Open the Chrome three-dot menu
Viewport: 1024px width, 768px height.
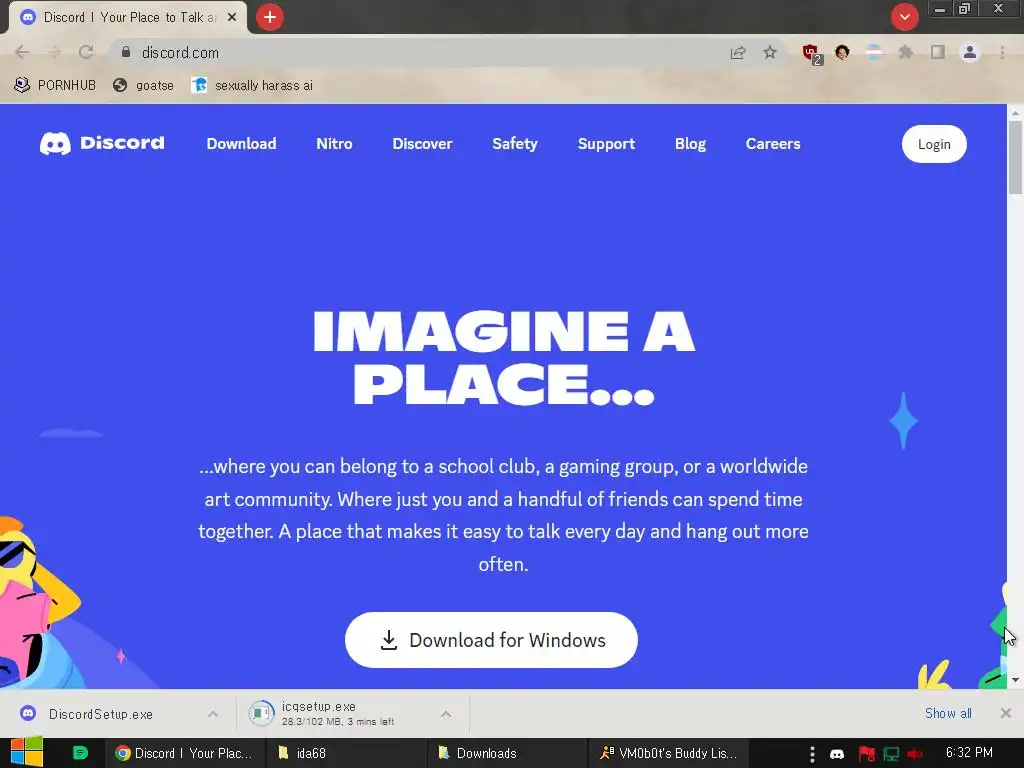[1002, 52]
